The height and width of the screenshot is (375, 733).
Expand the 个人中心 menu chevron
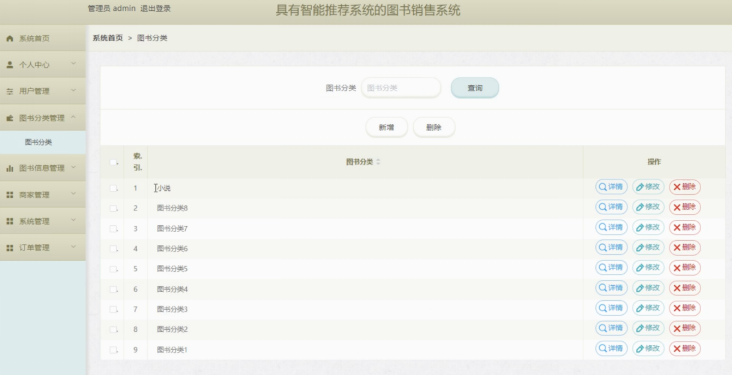[73, 63]
